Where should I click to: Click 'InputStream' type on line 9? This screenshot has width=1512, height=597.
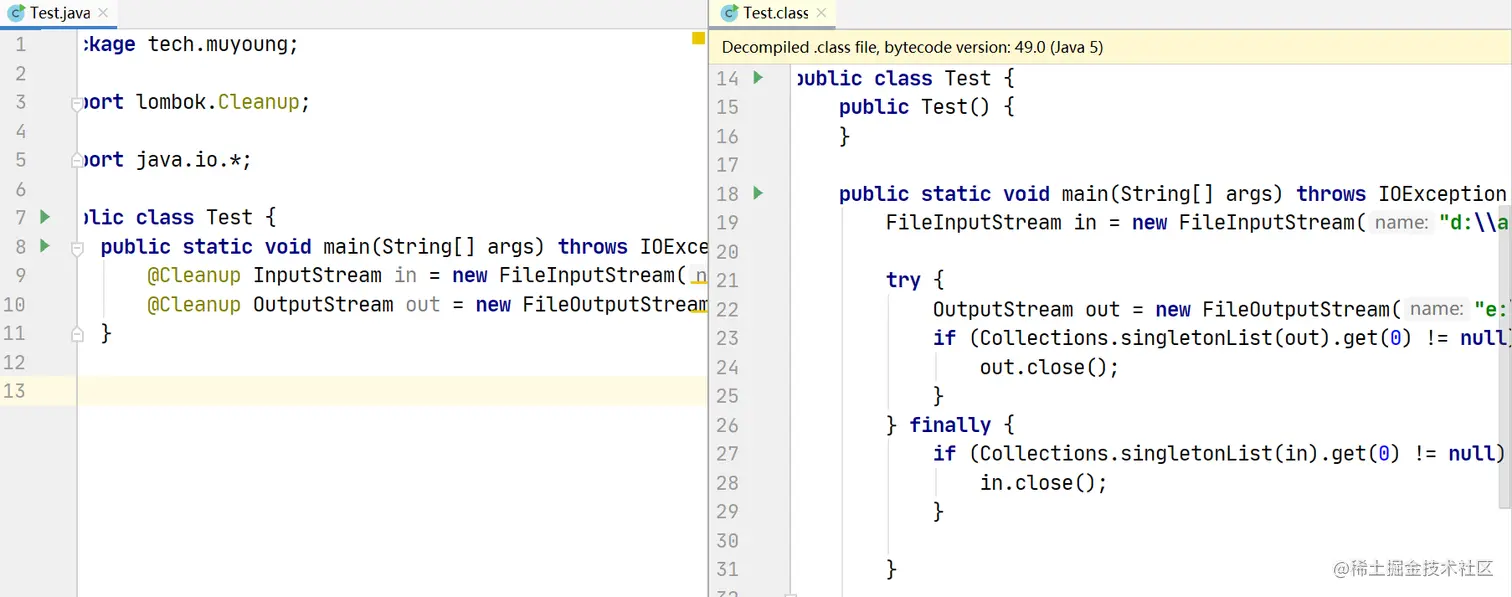(317, 275)
